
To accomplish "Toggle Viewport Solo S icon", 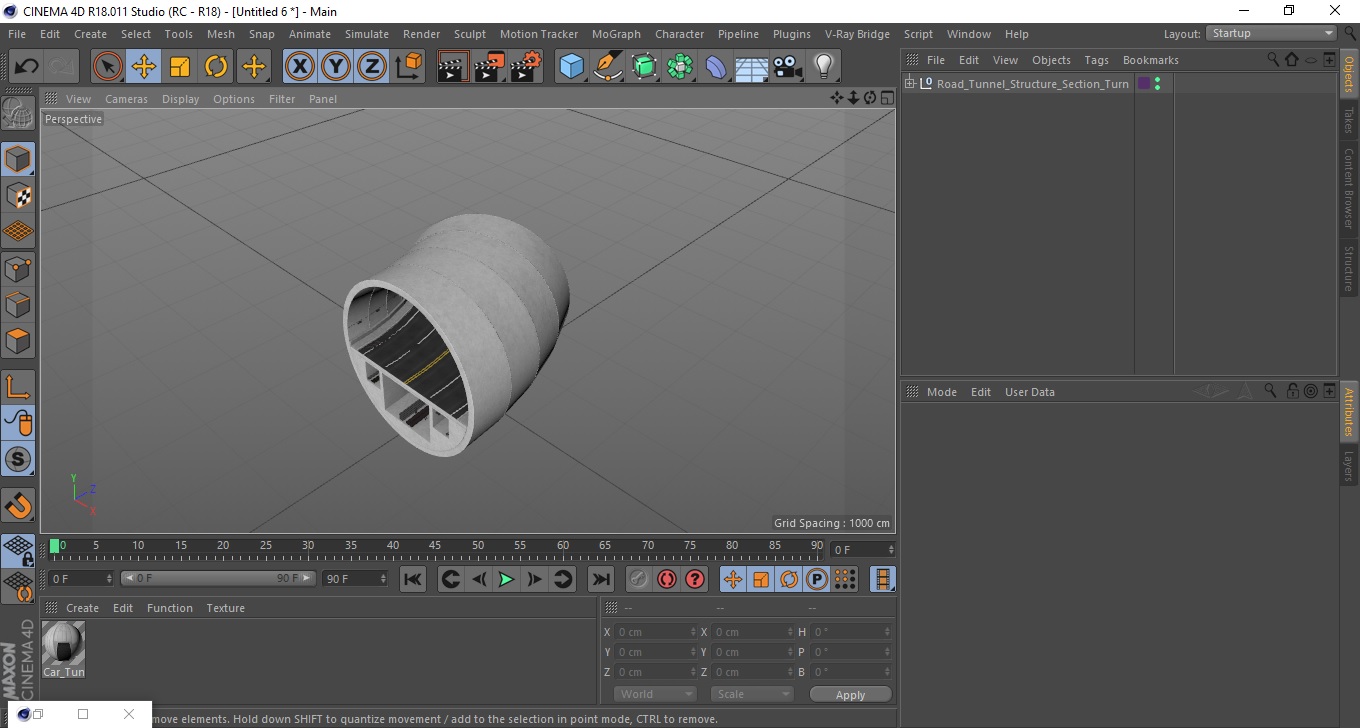I will pyautogui.click(x=18, y=459).
